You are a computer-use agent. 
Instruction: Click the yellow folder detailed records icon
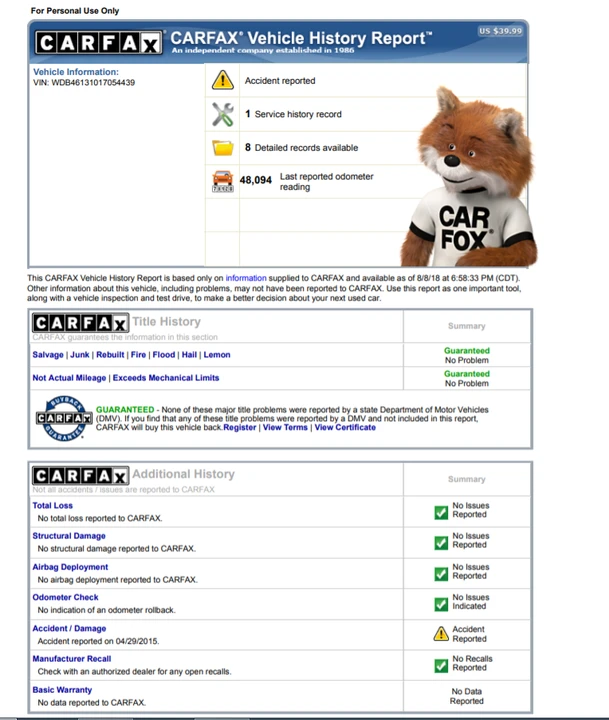coord(223,147)
